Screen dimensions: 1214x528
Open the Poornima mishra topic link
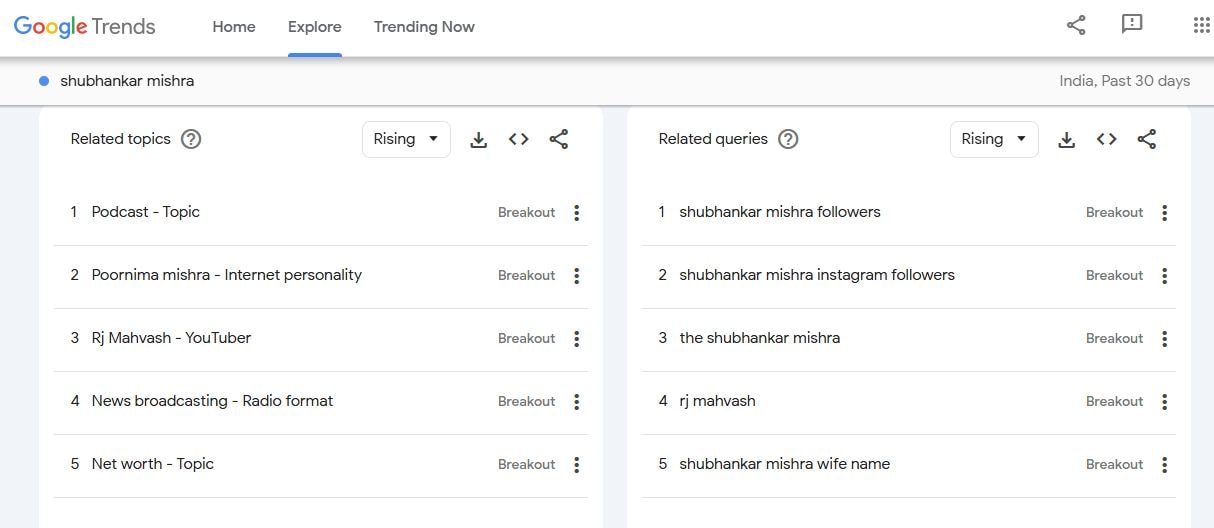226,275
